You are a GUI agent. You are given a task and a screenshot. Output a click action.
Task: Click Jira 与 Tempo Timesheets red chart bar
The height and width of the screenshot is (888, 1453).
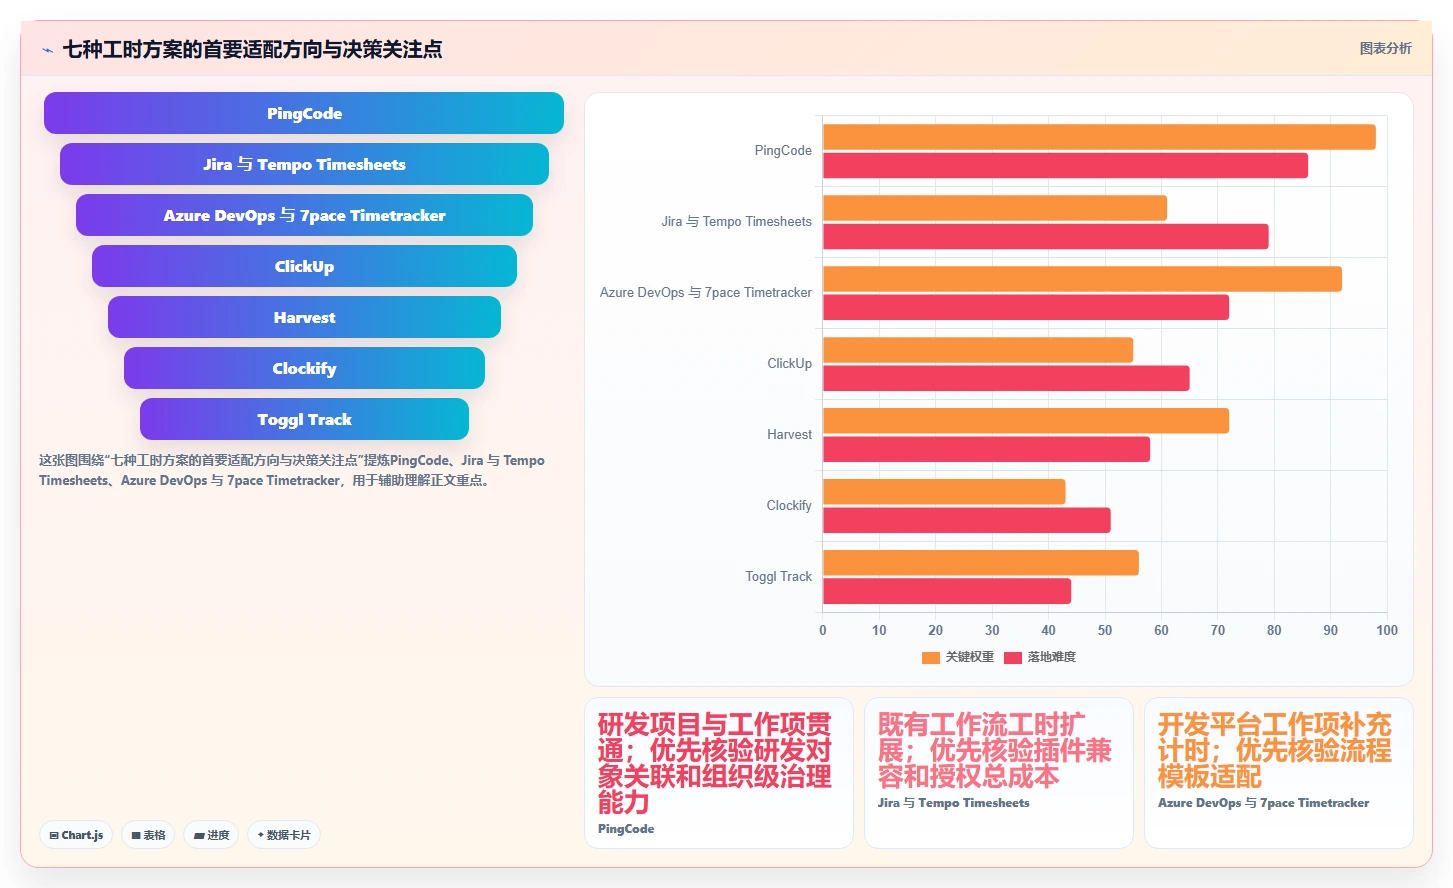coord(1046,236)
